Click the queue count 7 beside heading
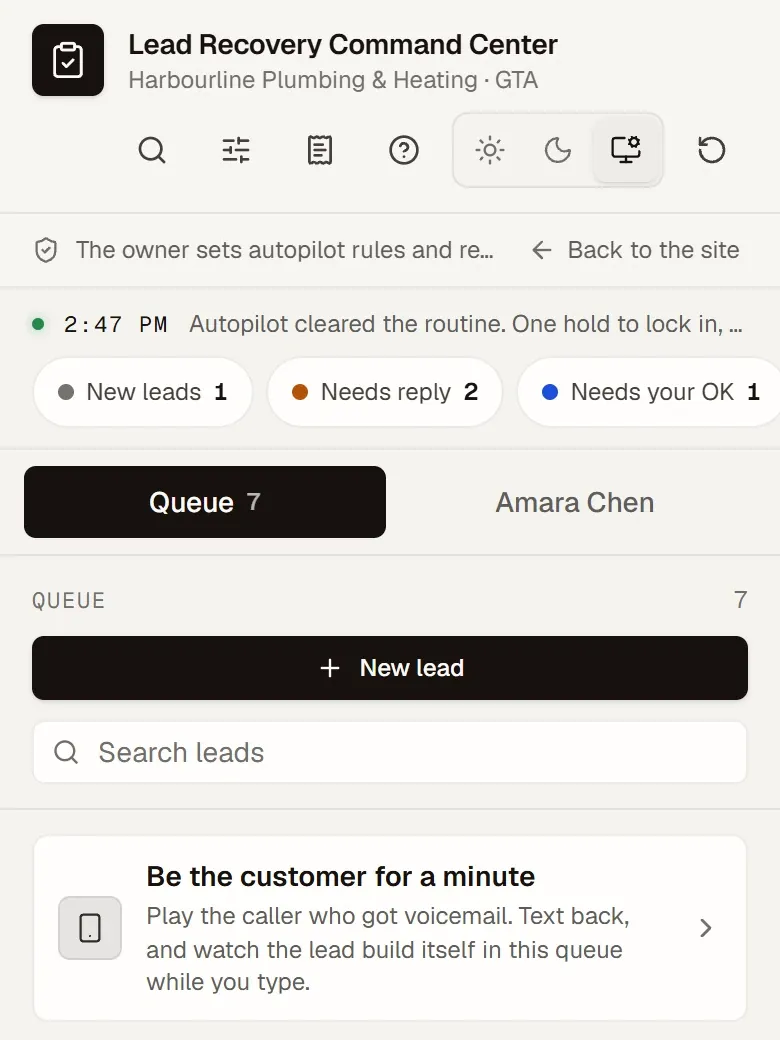780x1040 pixels. click(741, 600)
